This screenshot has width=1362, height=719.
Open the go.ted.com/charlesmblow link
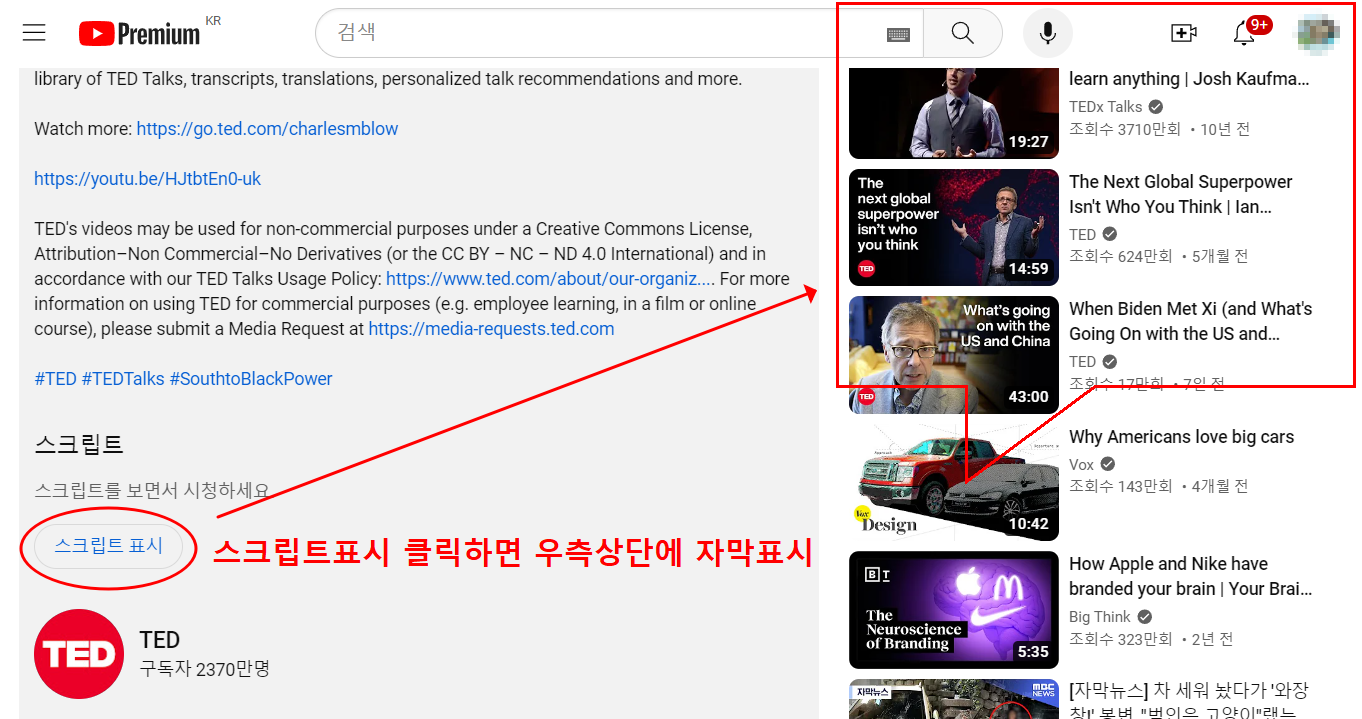pos(267,129)
